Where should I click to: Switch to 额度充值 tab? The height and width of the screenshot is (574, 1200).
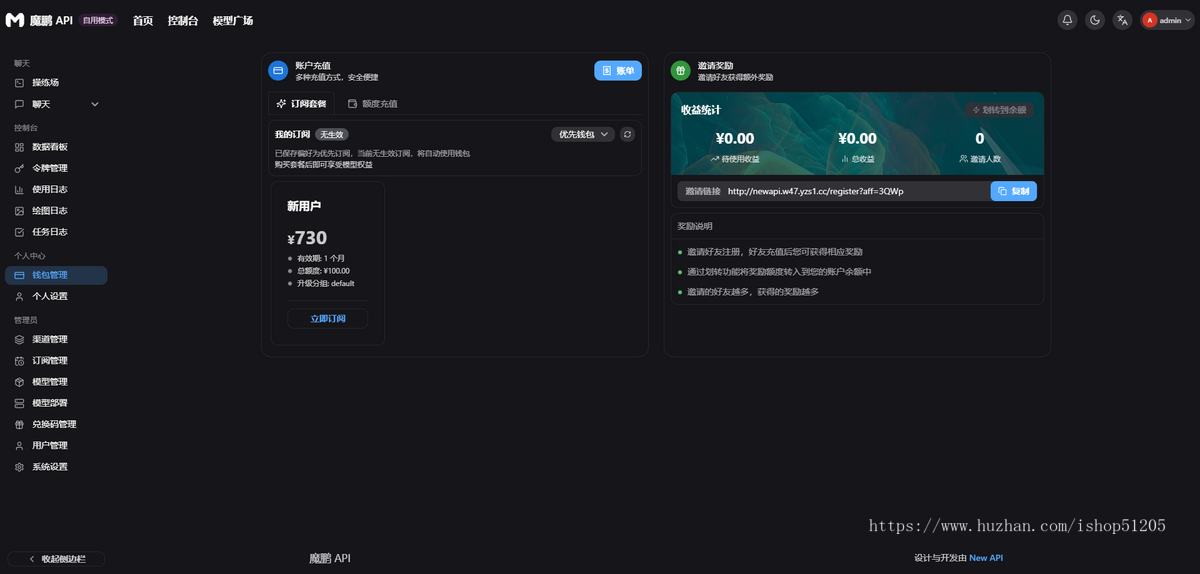[372, 104]
